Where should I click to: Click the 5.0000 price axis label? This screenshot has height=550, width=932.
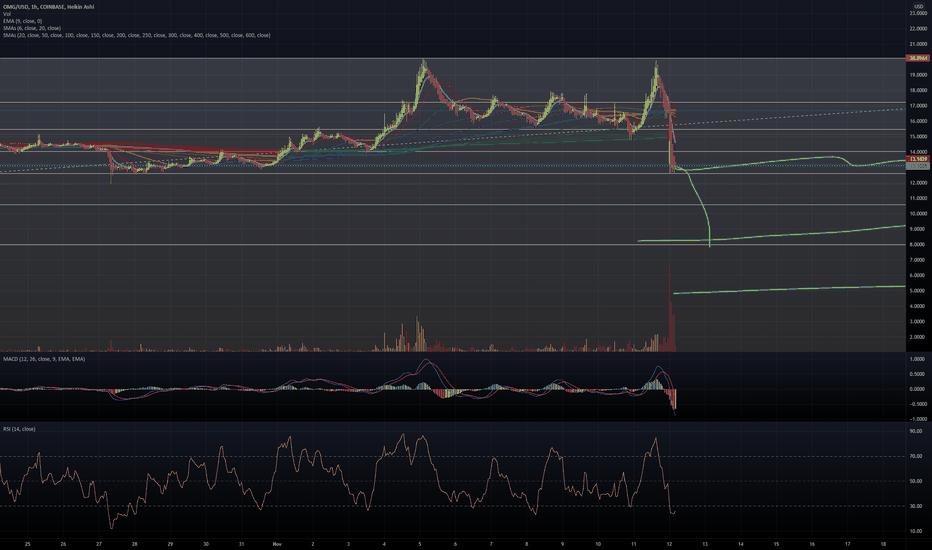(x=918, y=291)
